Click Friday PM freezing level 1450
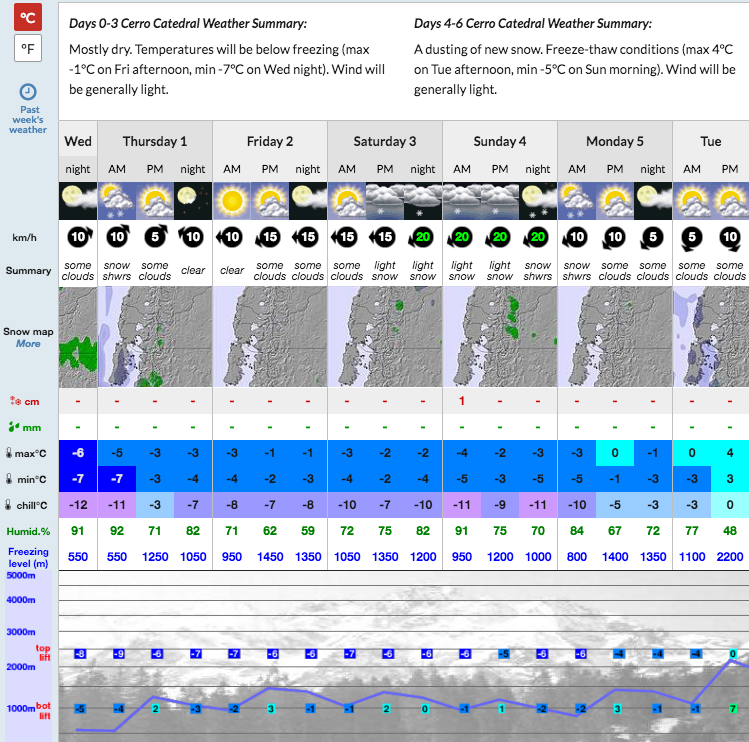Screen dimensions: 749x742 270,557
